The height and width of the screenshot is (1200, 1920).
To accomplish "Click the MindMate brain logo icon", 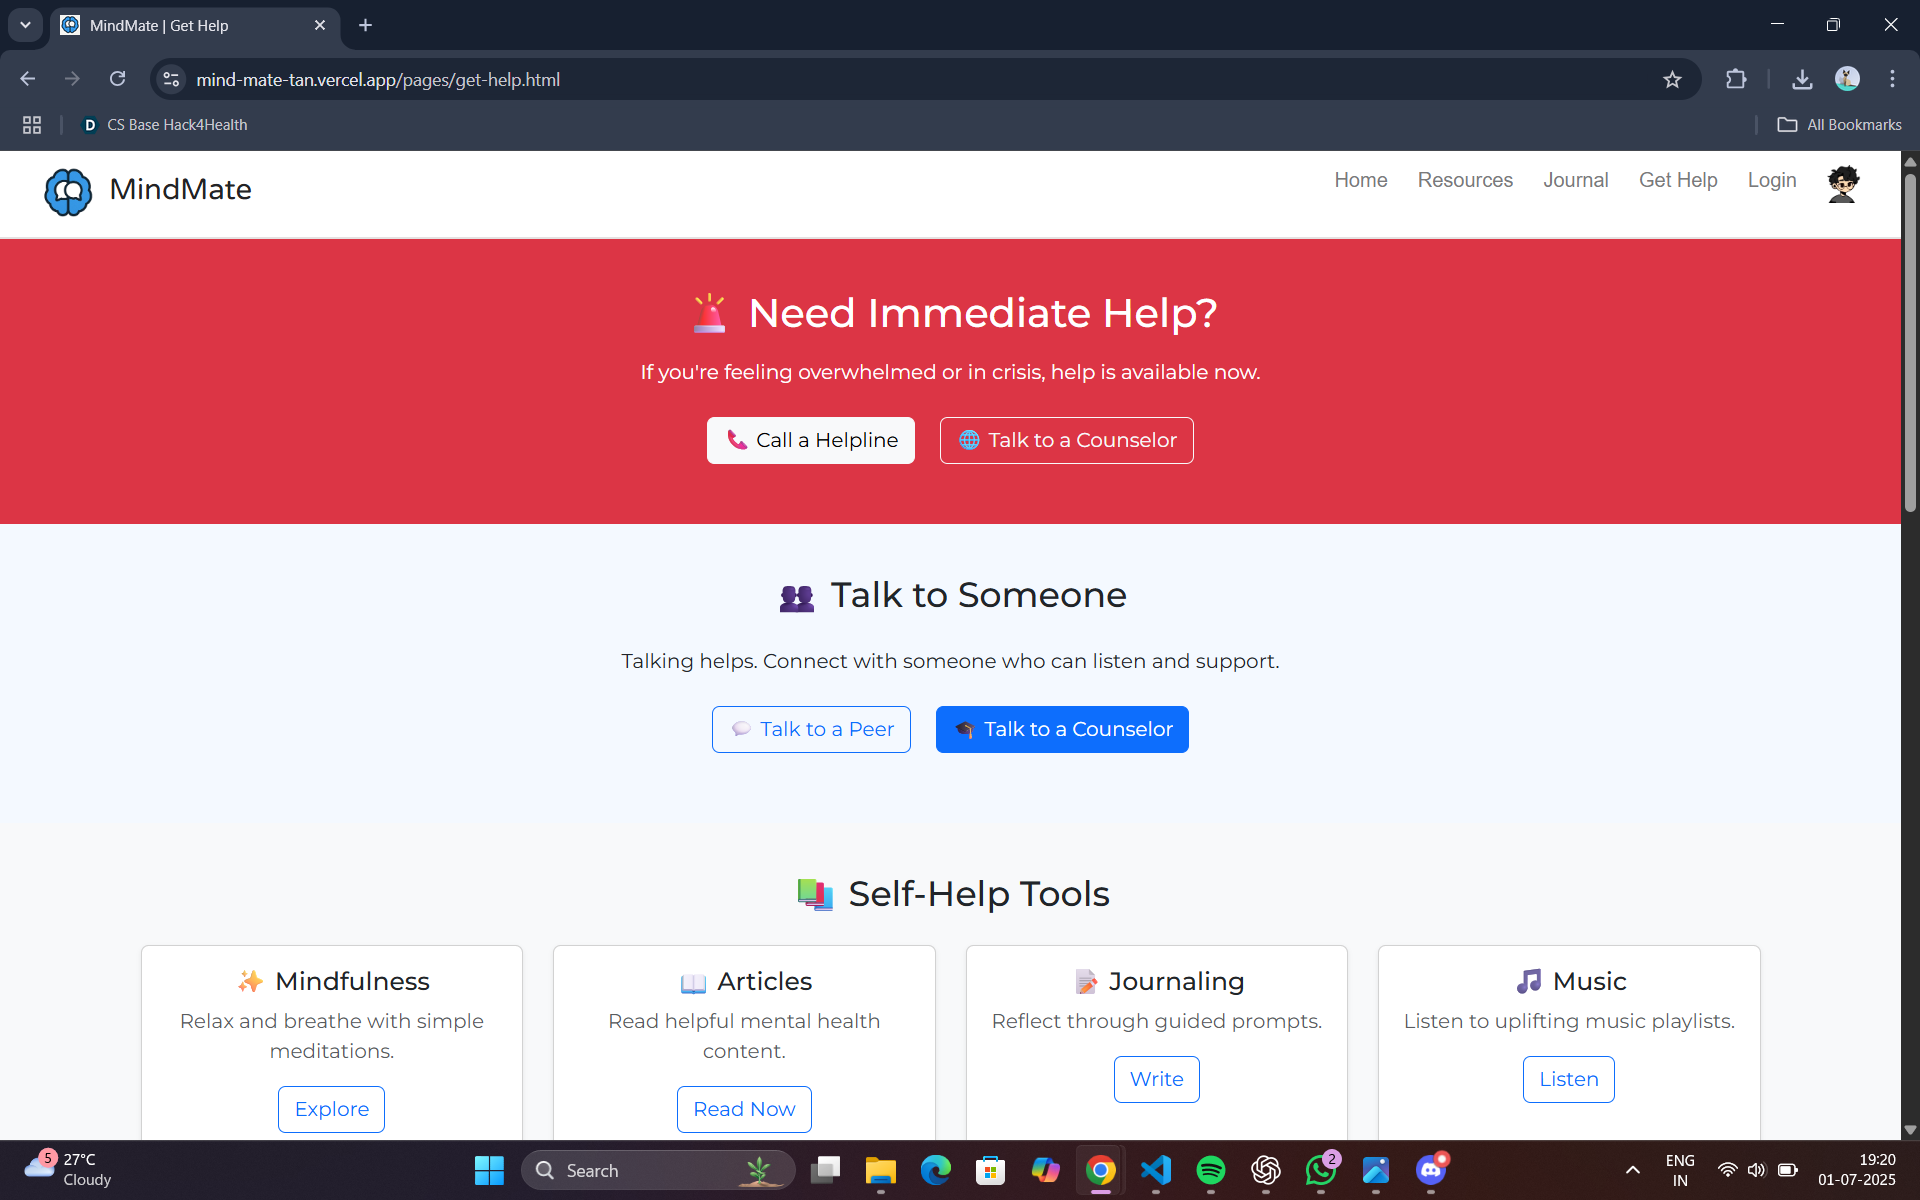I will click(68, 191).
